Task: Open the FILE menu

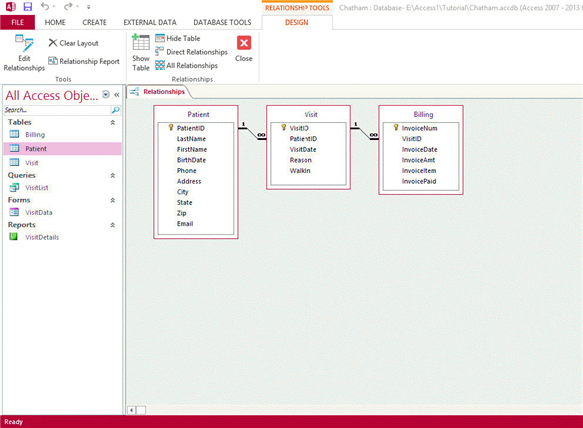Action: 17,22
